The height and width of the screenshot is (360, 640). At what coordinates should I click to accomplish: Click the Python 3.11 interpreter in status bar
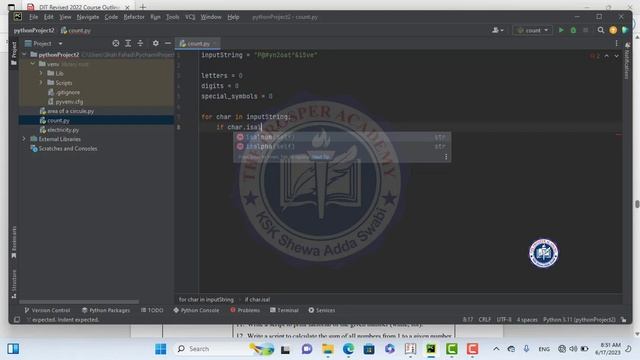579,320
